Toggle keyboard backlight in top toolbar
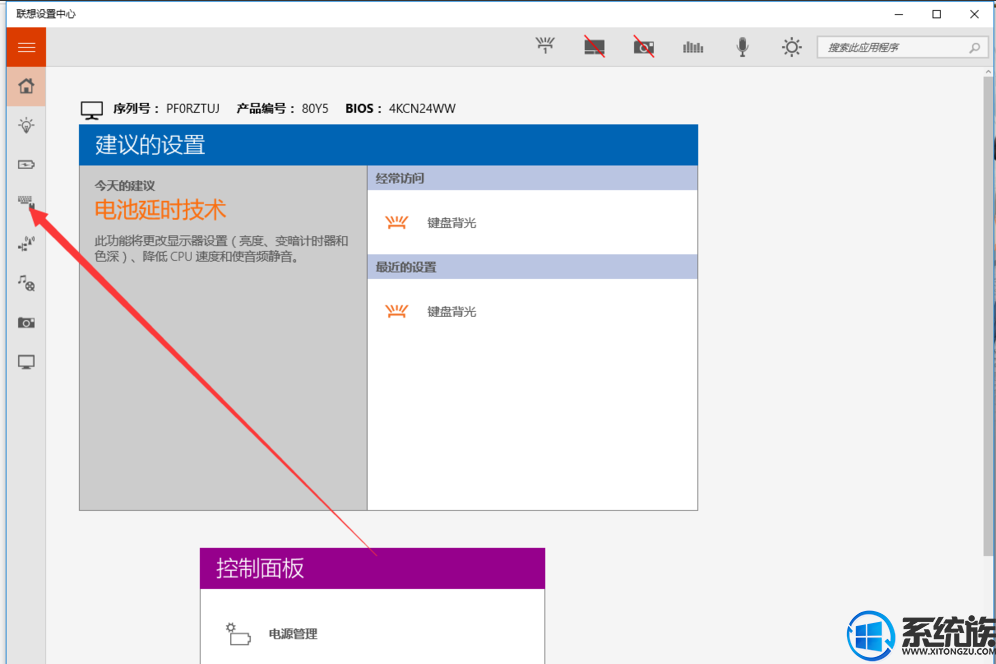Image resolution: width=996 pixels, height=664 pixels. coord(545,46)
